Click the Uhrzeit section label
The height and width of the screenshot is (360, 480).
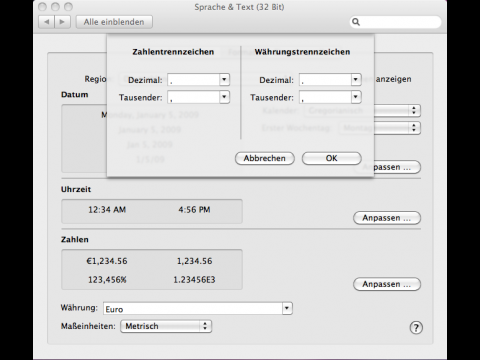76,189
